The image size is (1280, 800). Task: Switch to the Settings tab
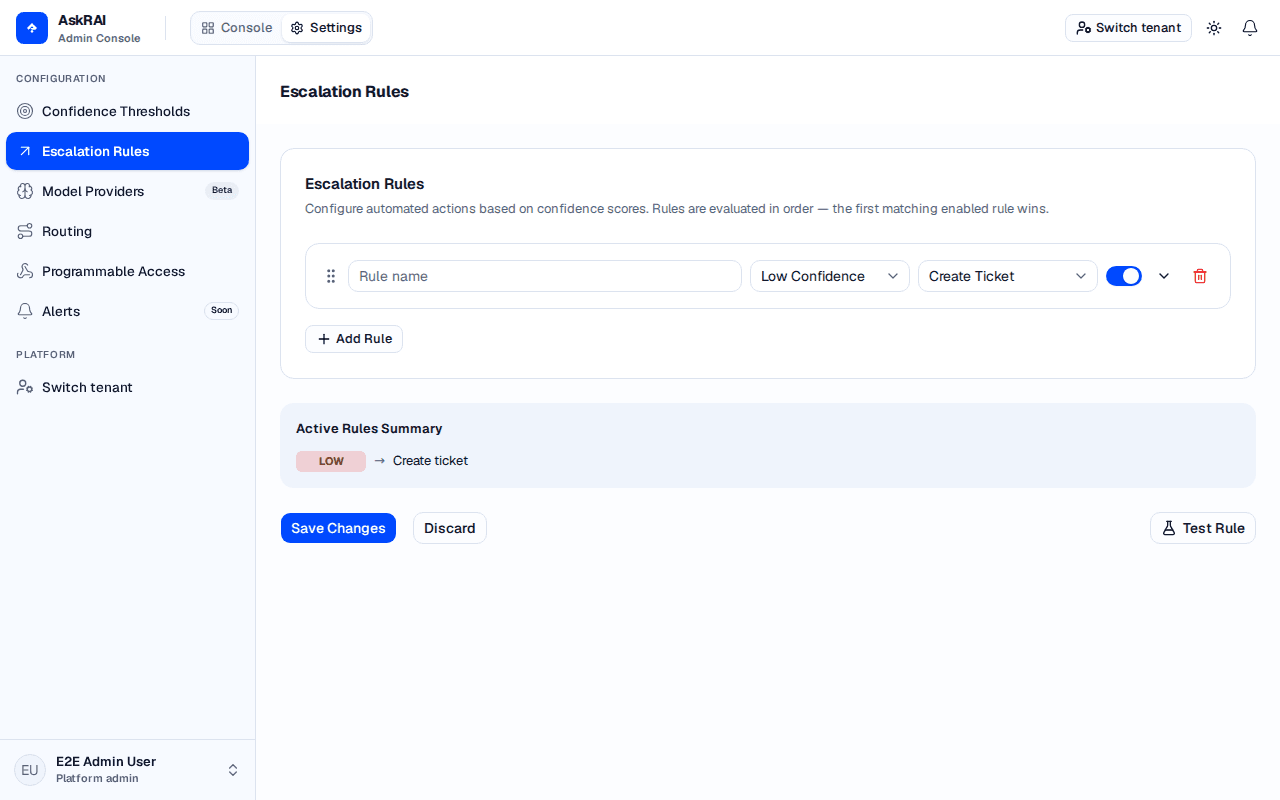pos(326,28)
